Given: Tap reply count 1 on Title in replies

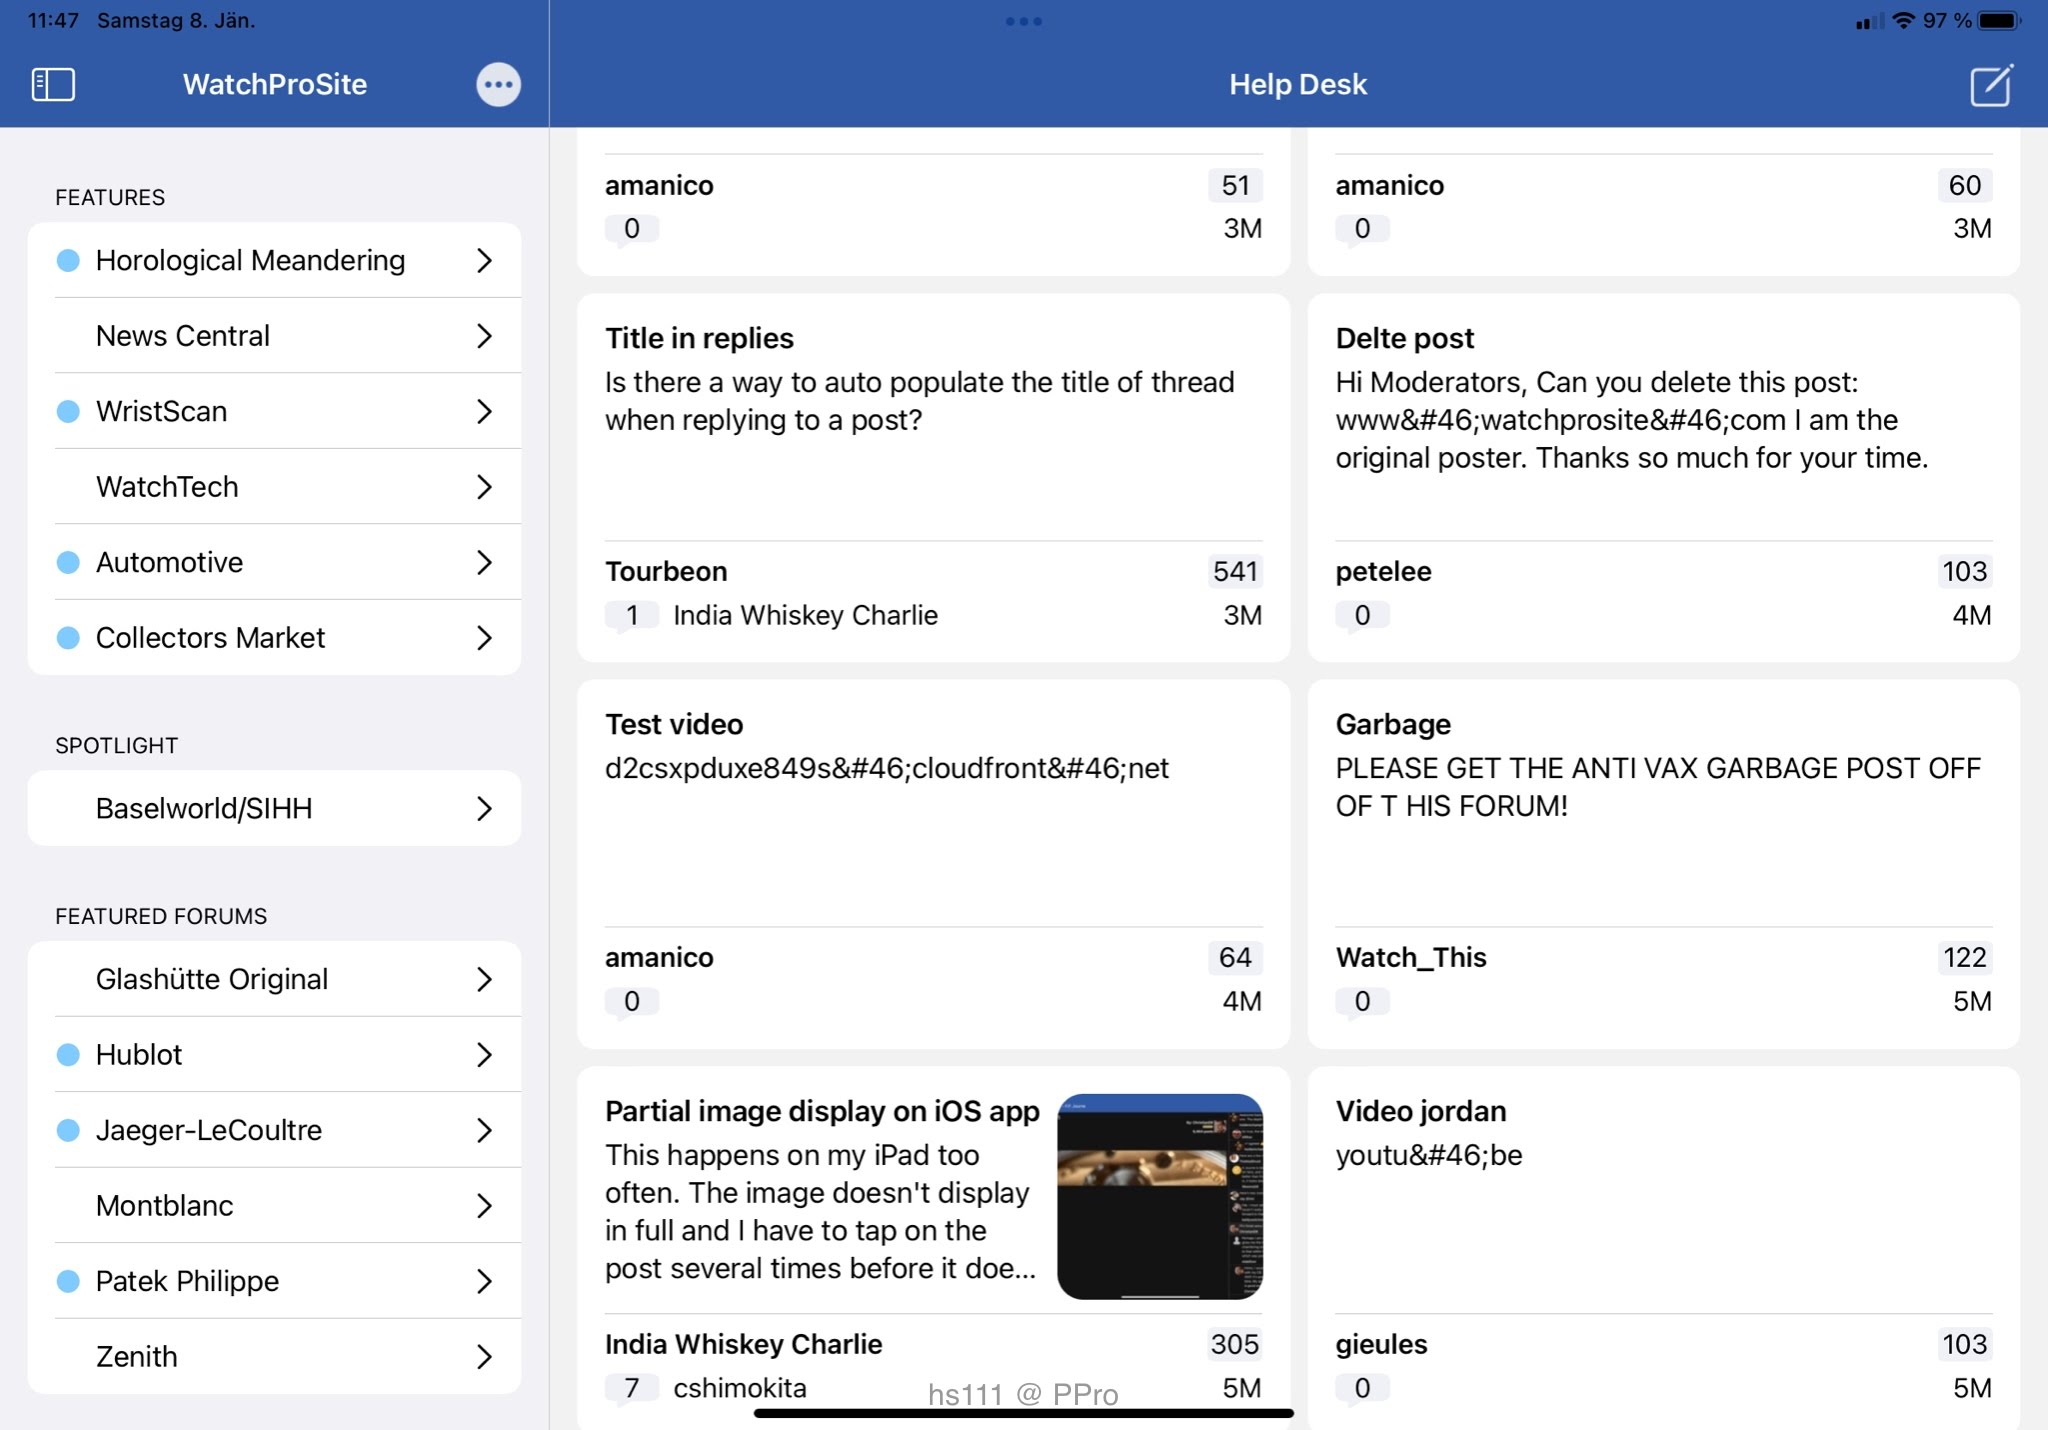Looking at the screenshot, I should coord(632,615).
